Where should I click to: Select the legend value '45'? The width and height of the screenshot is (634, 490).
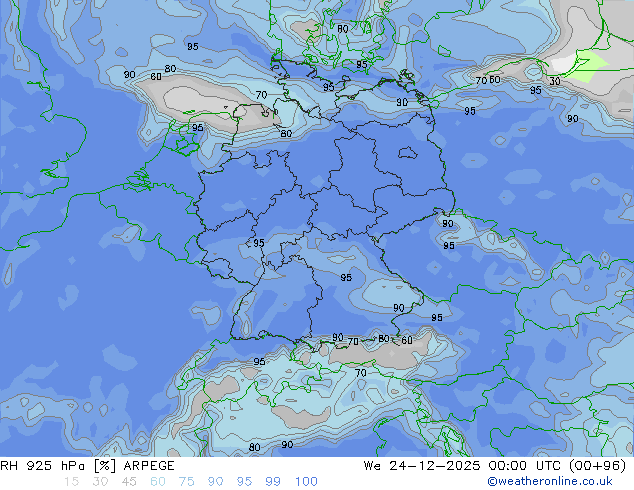(x=129, y=481)
